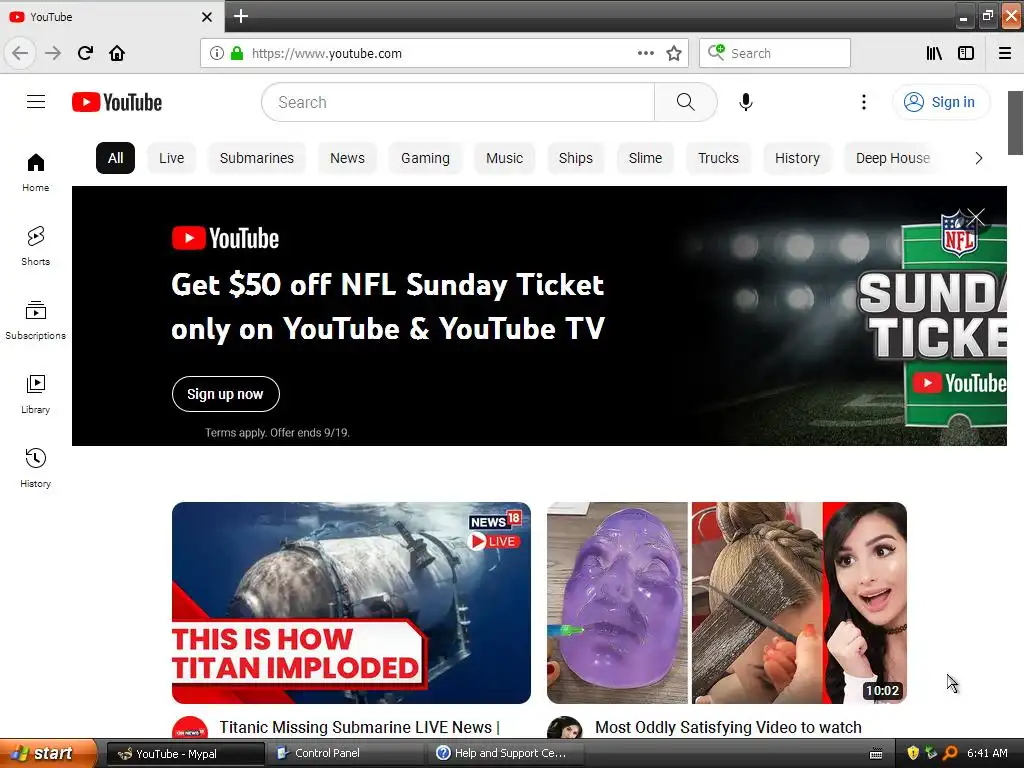This screenshot has width=1024, height=768.
Task: Open the Titan Imploded video thumbnail
Action: click(351, 603)
